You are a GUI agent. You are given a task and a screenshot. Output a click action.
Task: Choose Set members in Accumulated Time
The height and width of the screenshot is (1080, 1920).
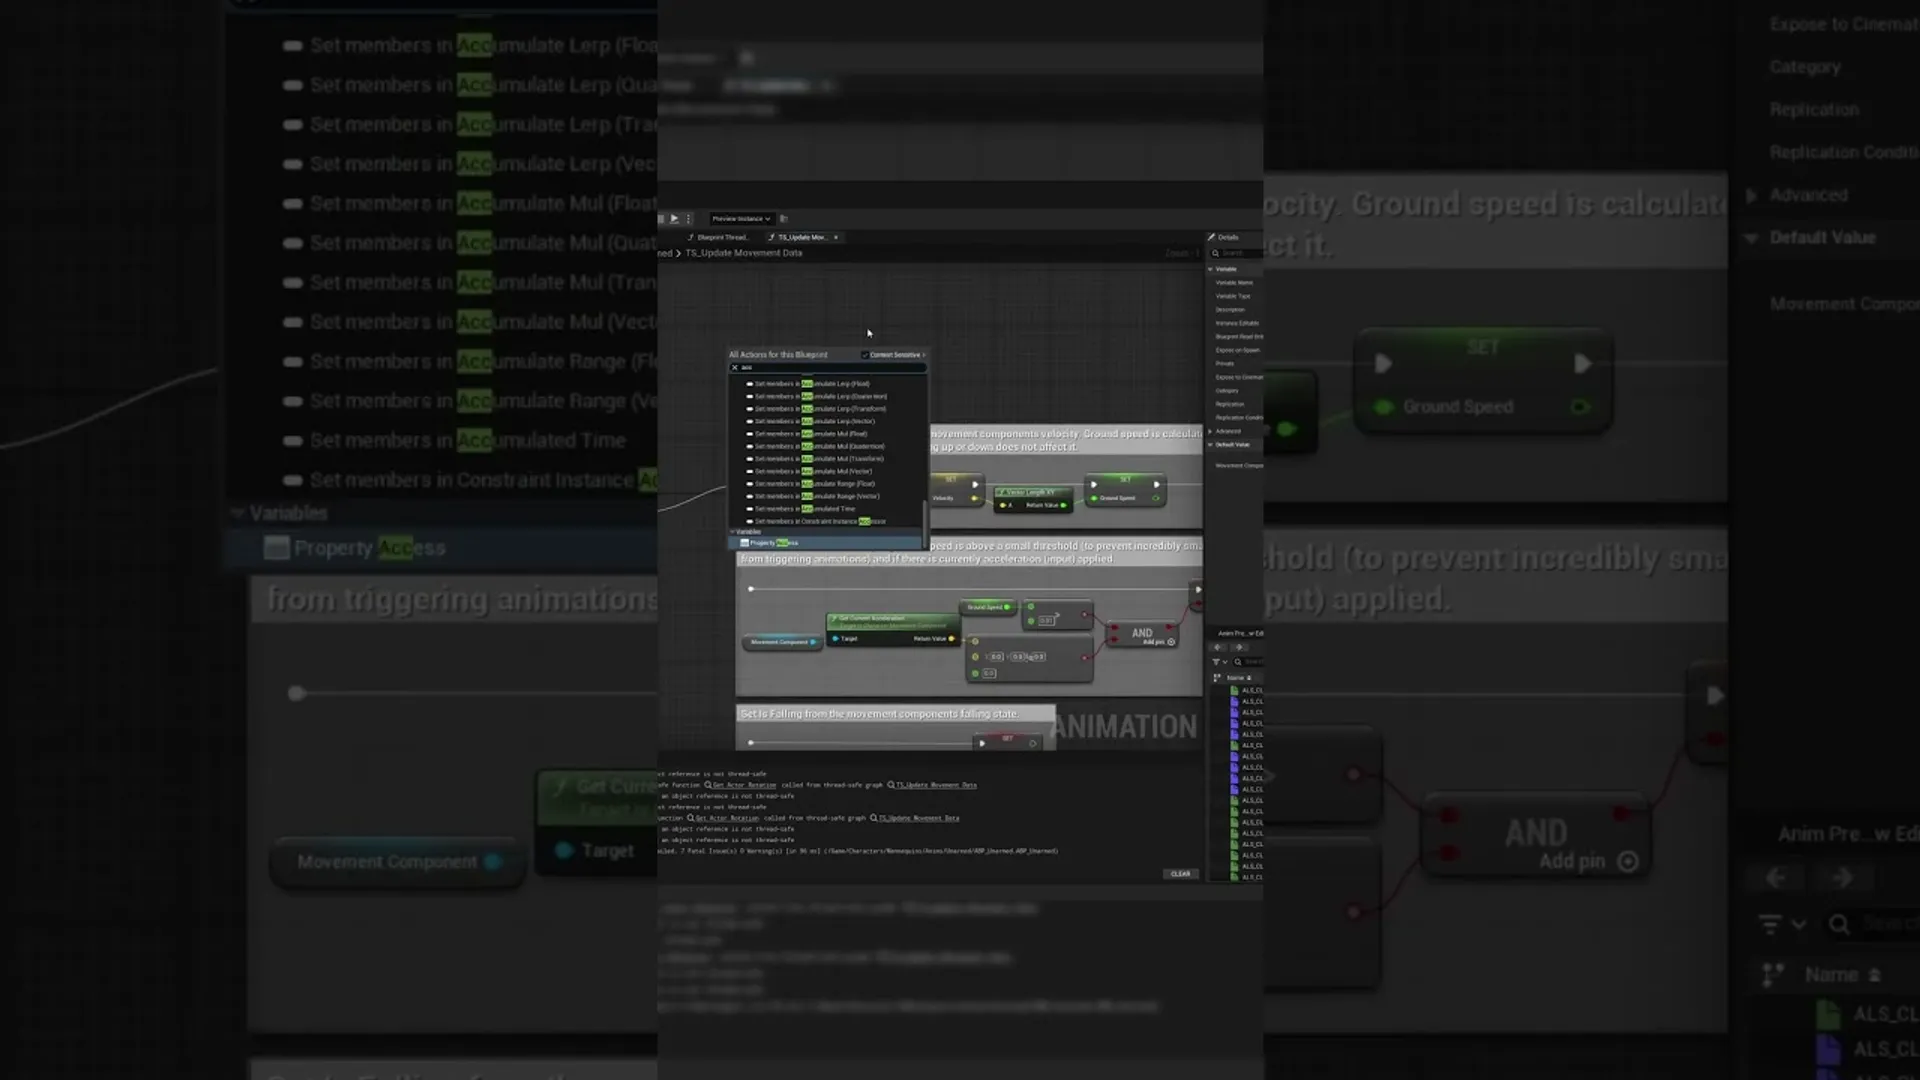805,509
